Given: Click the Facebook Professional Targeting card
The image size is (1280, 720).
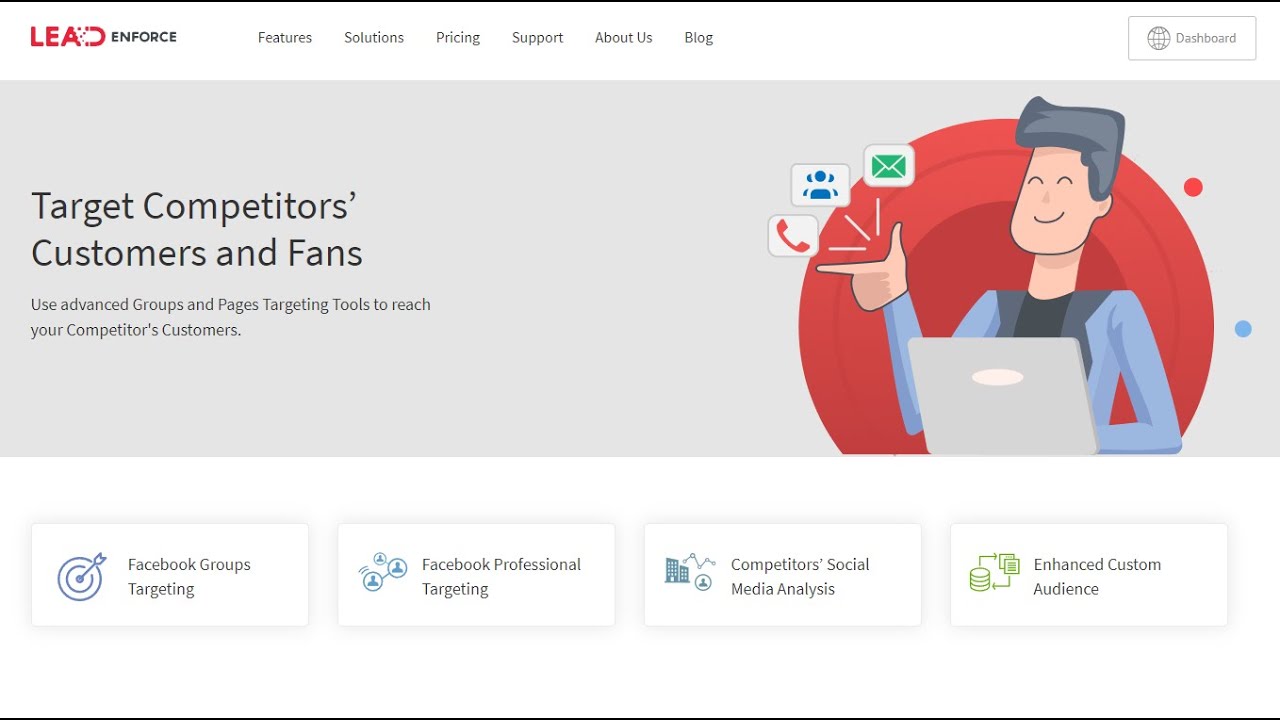Looking at the screenshot, I should pos(476,574).
